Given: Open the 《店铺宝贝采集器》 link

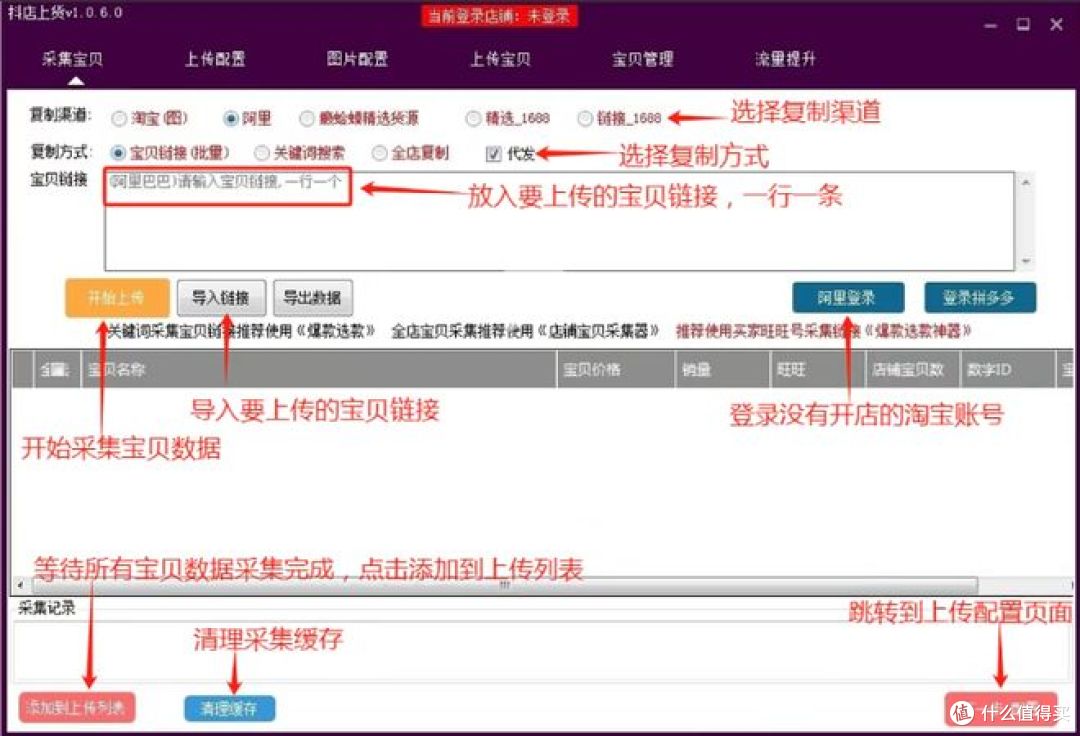Looking at the screenshot, I should pyautogui.click(x=598, y=331).
